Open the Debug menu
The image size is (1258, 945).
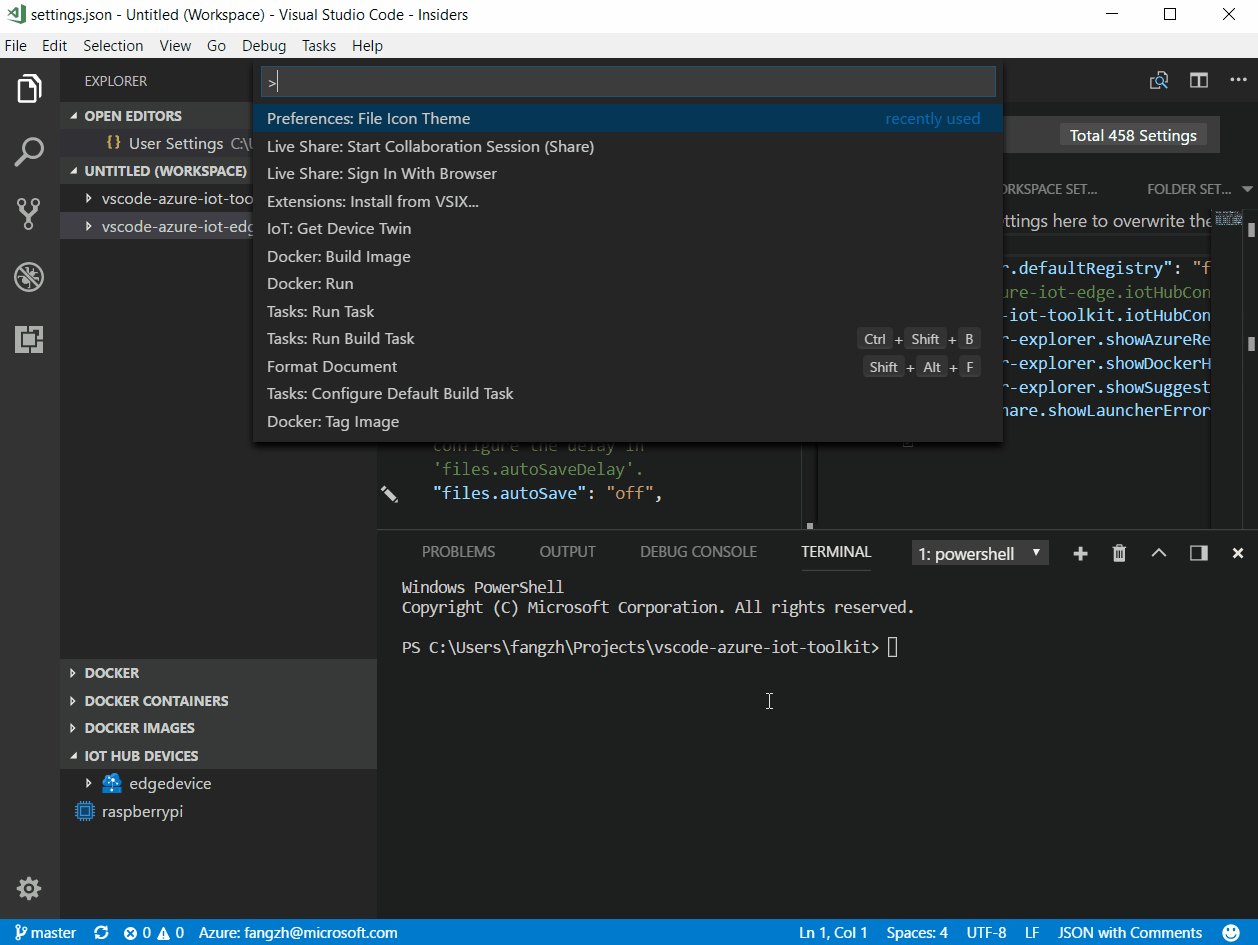coord(263,45)
